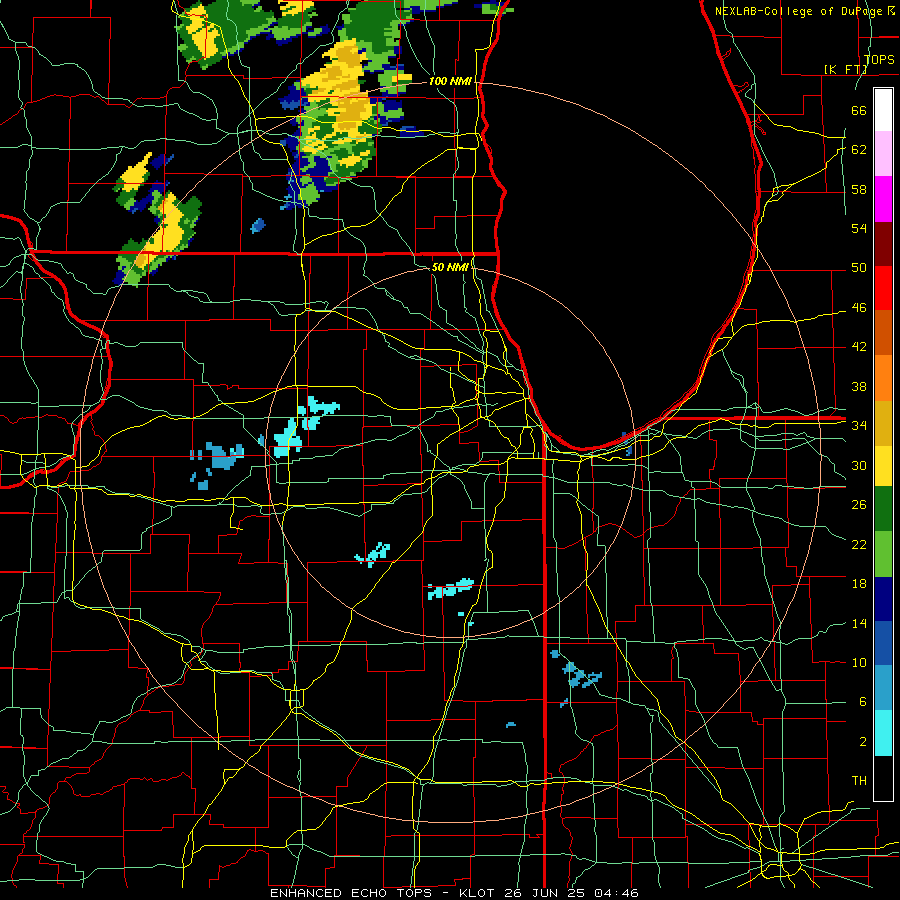Select the dark red legend color segment
Screen dimensions: 900x900
pos(883,243)
